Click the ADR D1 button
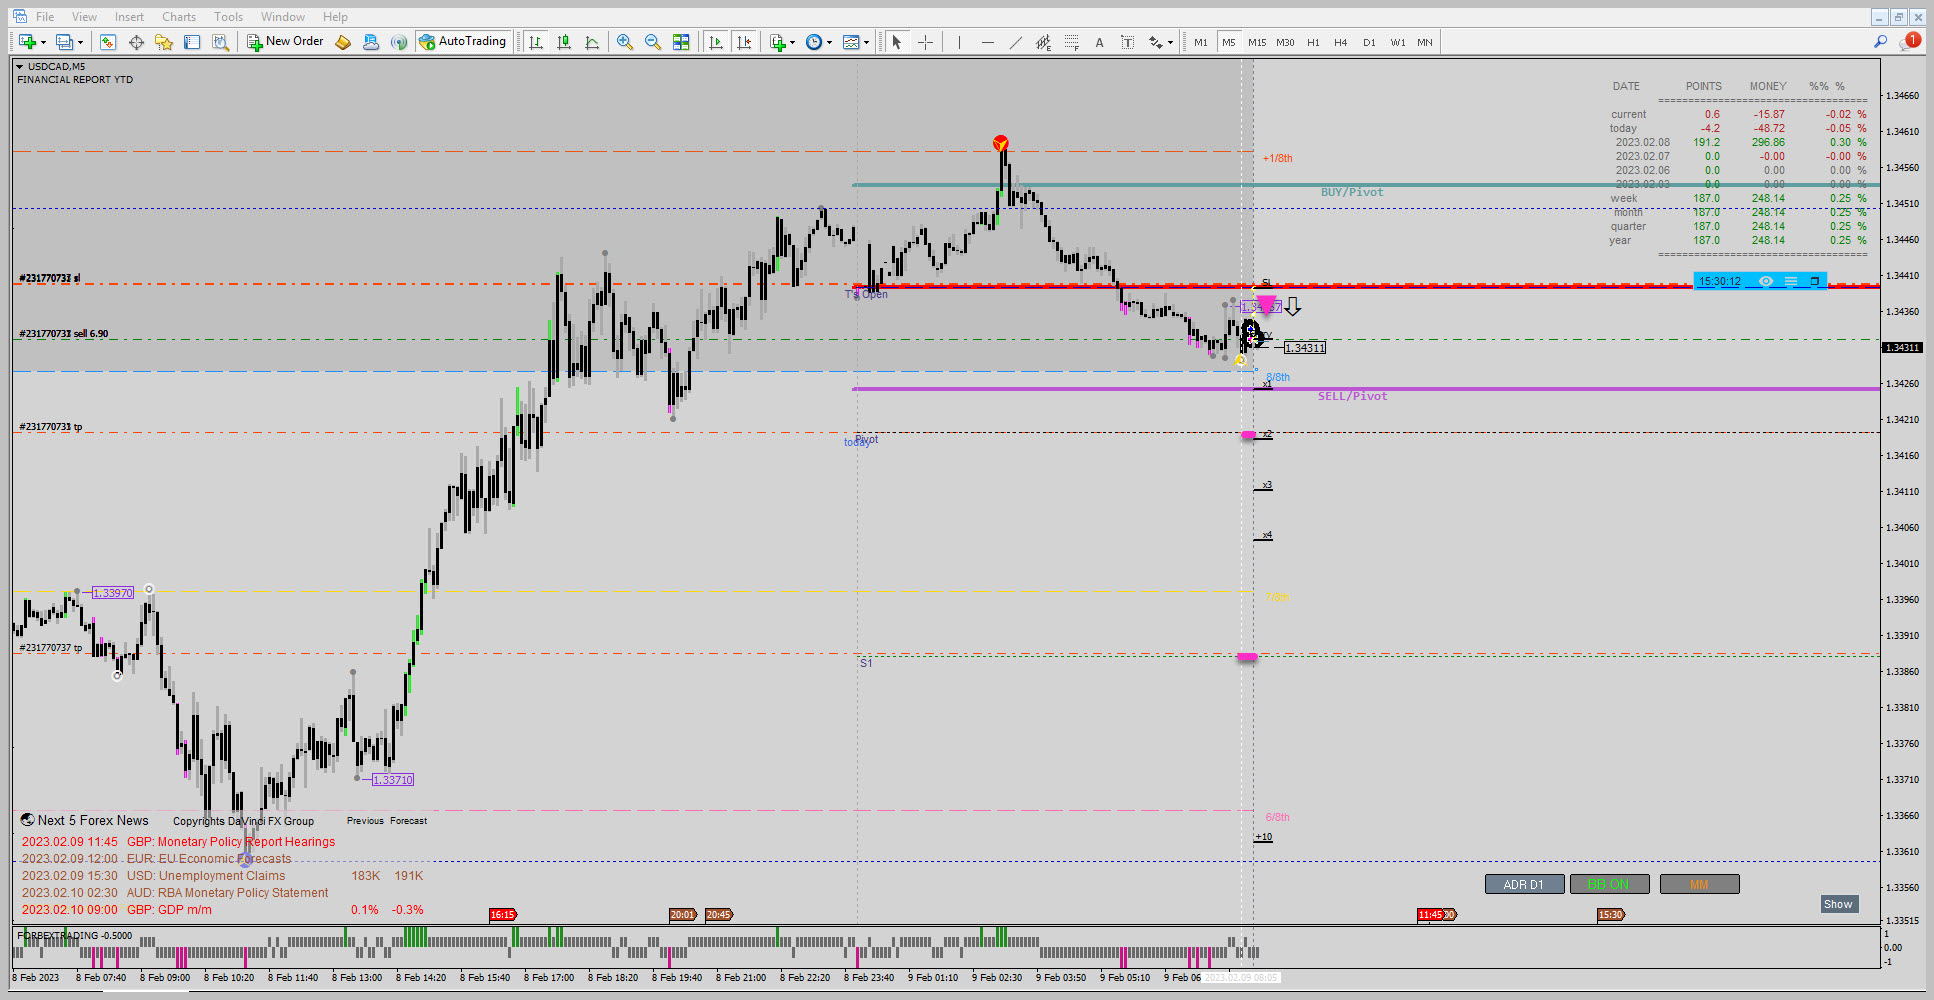 pyautogui.click(x=1524, y=884)
